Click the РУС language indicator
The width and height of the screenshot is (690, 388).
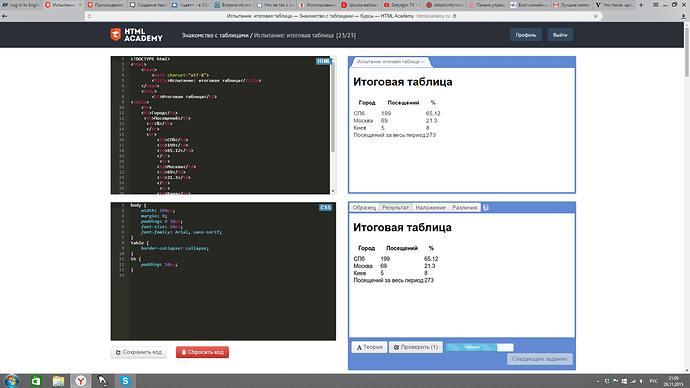[653, 381]
